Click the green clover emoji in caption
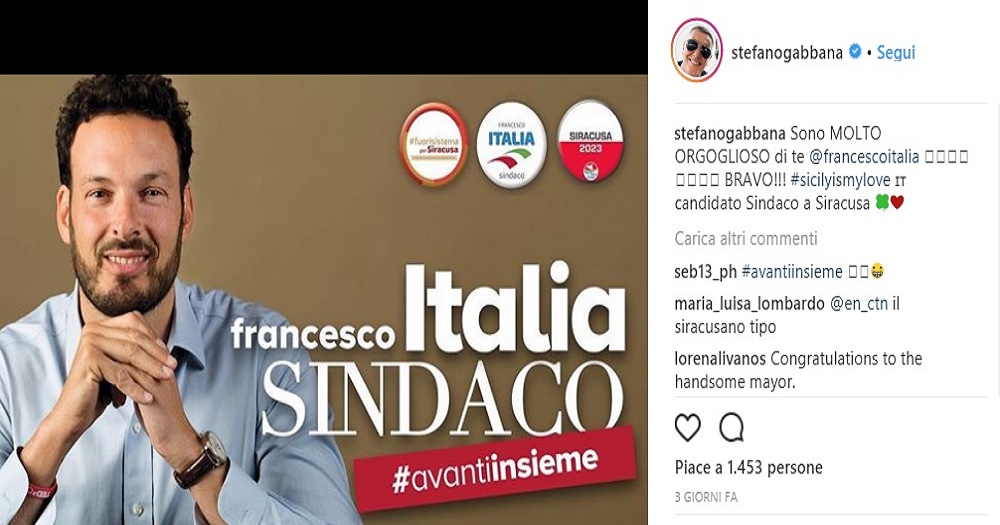Screen dimensions: 1000x525 (x=882, y=203)
